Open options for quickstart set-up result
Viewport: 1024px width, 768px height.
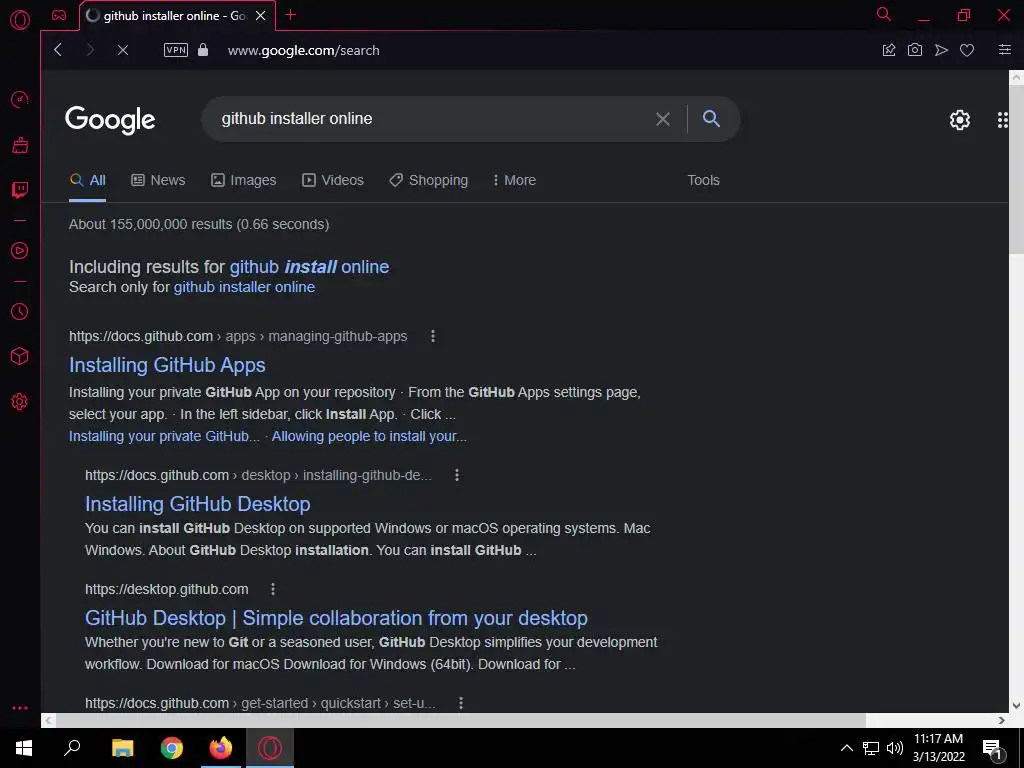461,703
